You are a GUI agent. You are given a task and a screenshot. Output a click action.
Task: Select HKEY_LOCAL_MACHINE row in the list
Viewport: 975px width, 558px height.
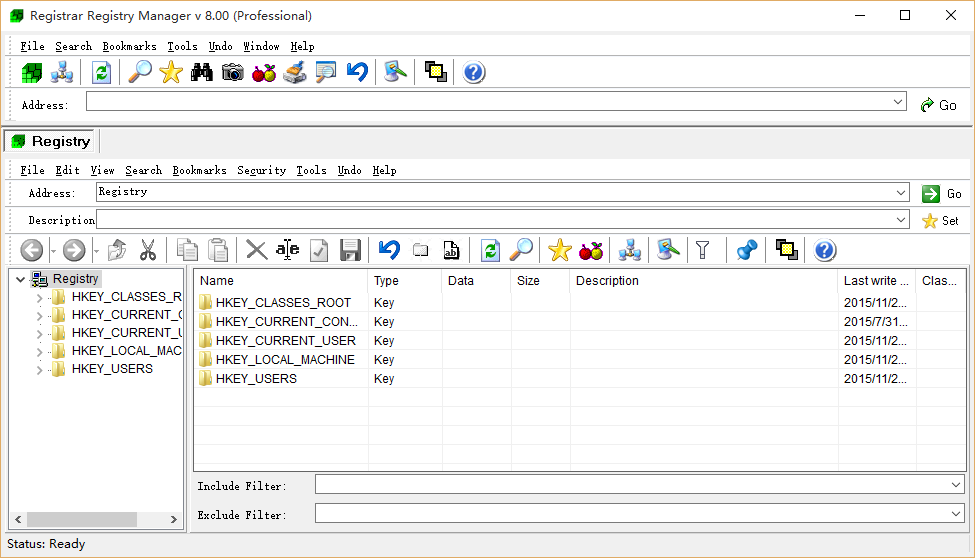579,360
